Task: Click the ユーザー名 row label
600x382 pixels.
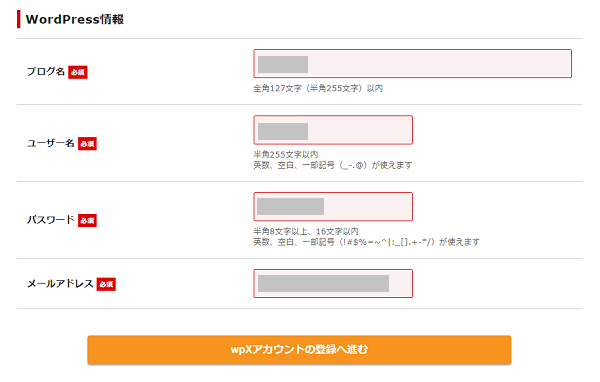Action: click(x=51, y=143)
